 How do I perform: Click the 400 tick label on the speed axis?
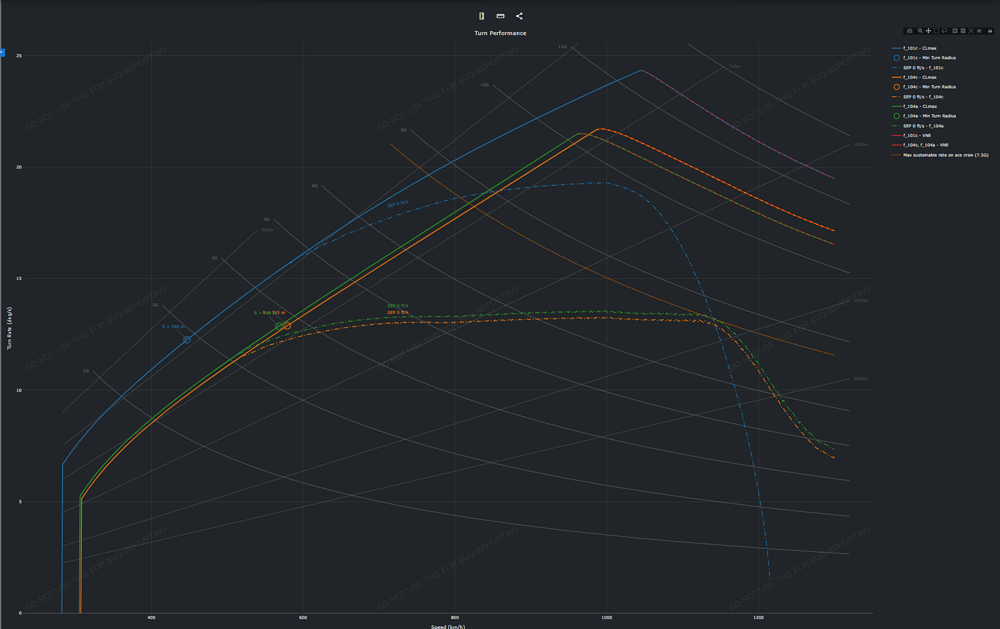pyautogui.click(x=151, y=618)
